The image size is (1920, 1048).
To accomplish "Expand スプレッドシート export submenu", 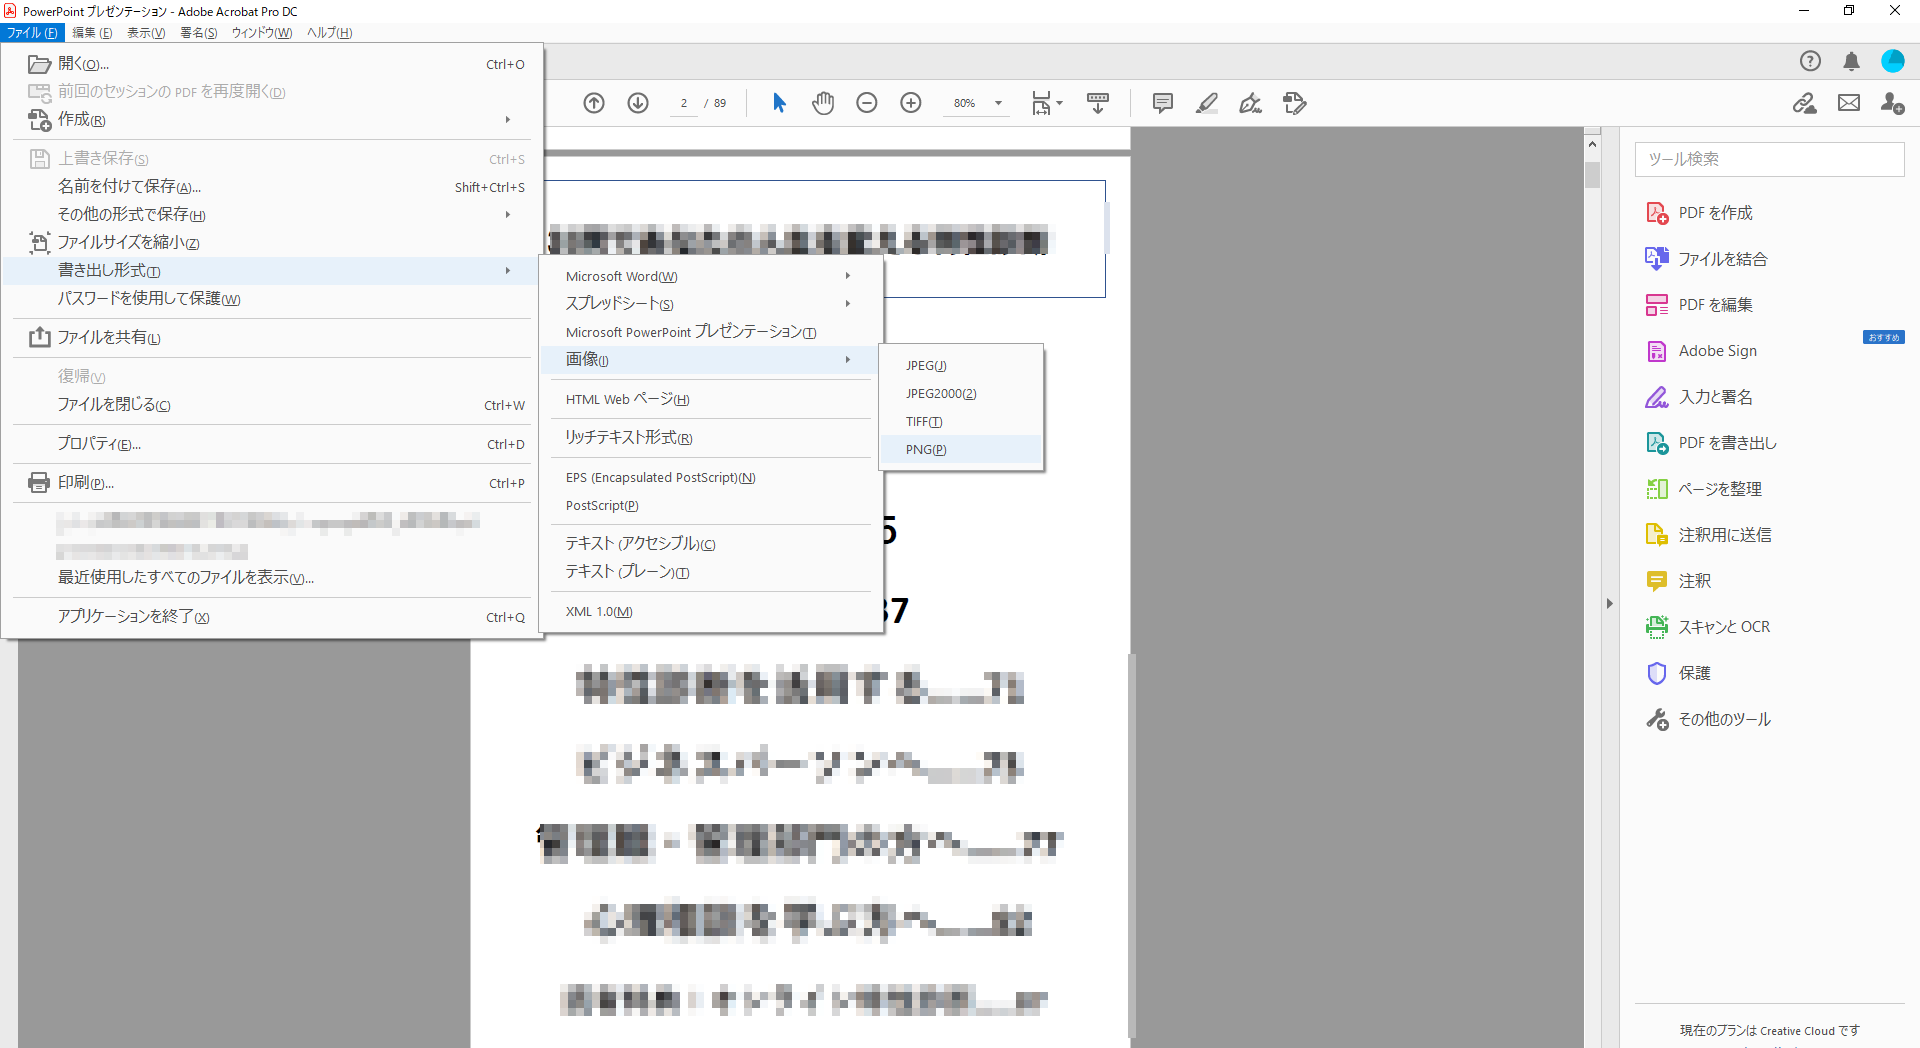I will coord(710,304).
